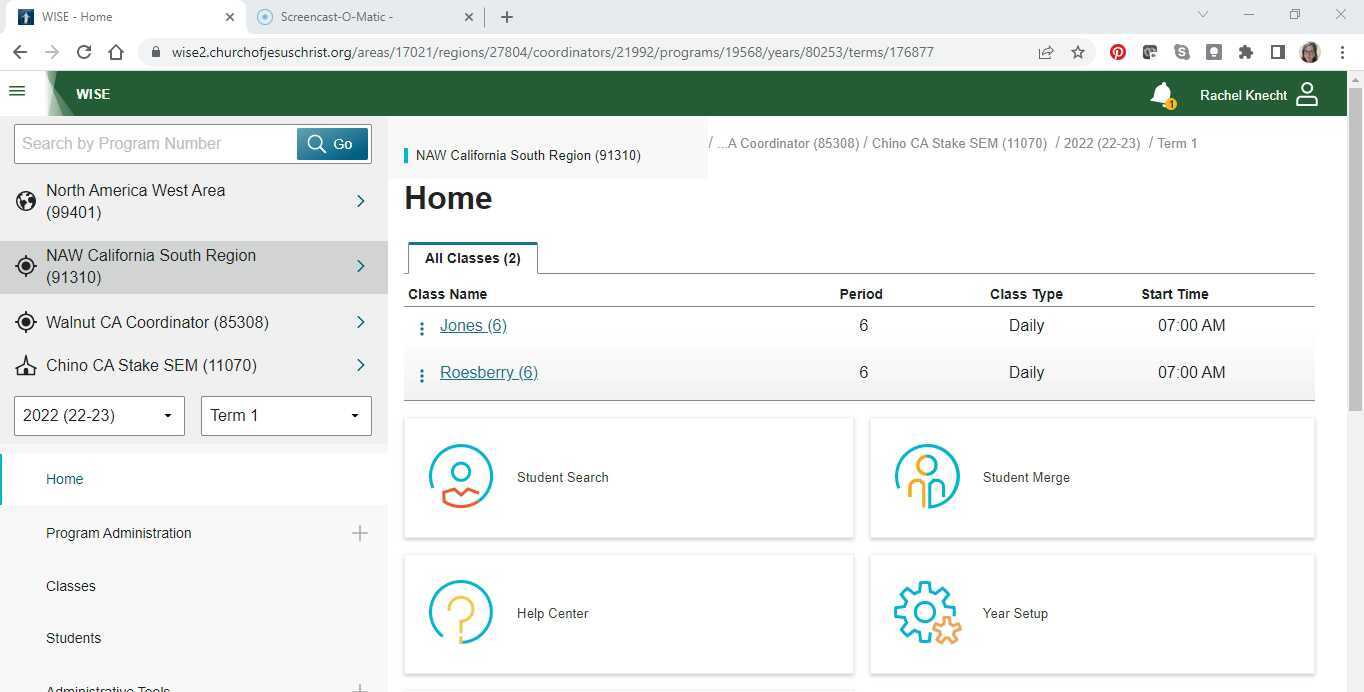The image size is (1364, 692).
Task: Click the Search by Program Number field
Action: click(x=155, y=144)
